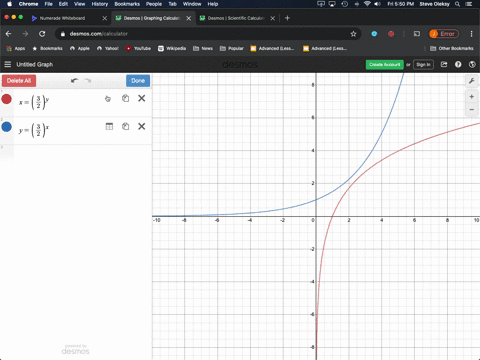Click the Wi-Fi status icon in menu bar
The width and height of the screenshot is (480, 360).
coord(367,4)
